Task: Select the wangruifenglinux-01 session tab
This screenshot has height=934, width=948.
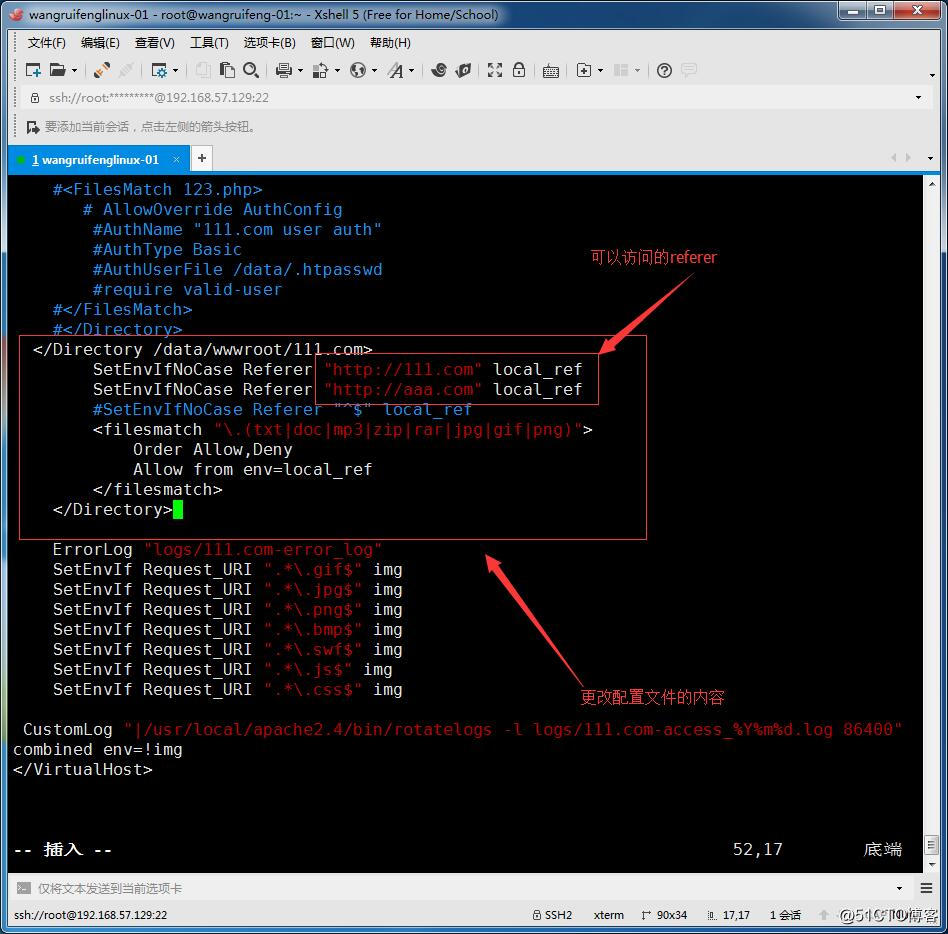Action: pyautogui.click(x=100, y=160)
